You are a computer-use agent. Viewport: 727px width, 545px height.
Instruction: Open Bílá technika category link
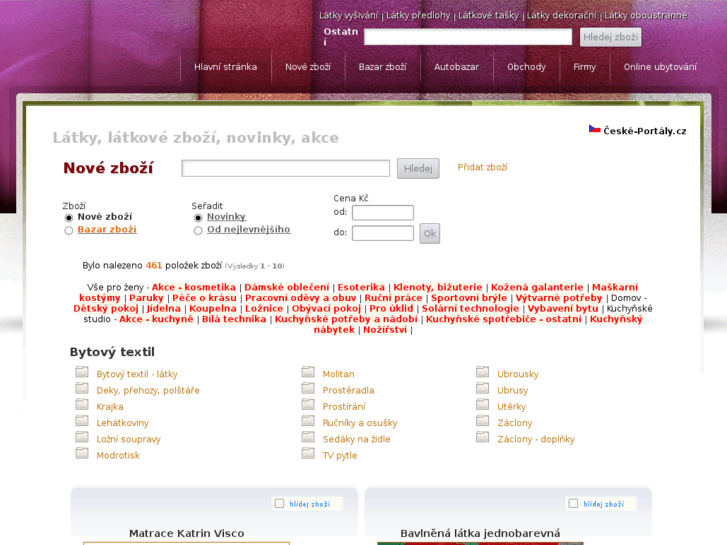(234, 319)
